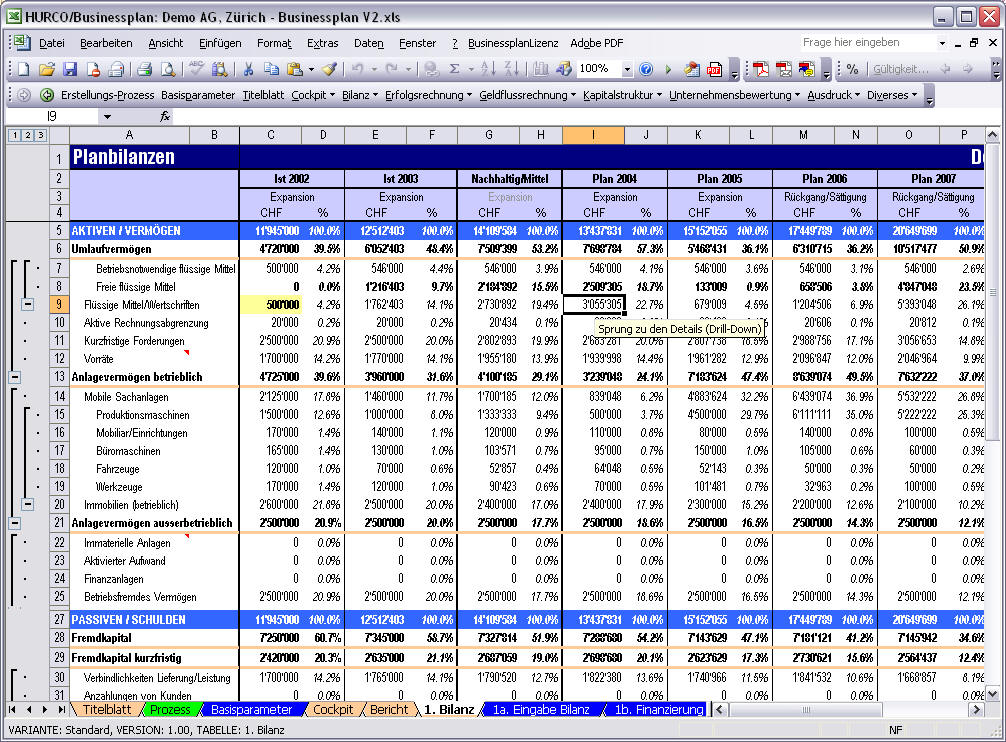Image resolution: width=1006 pixels, height=742 pixels.
Task: Click the green play arrow icon
Action: point(668,69)
